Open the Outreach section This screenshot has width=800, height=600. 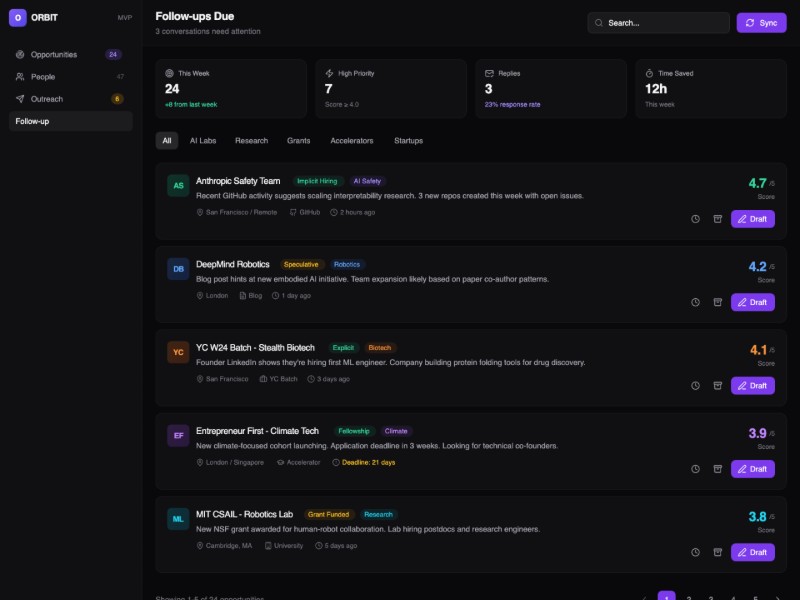pos(47,99)
